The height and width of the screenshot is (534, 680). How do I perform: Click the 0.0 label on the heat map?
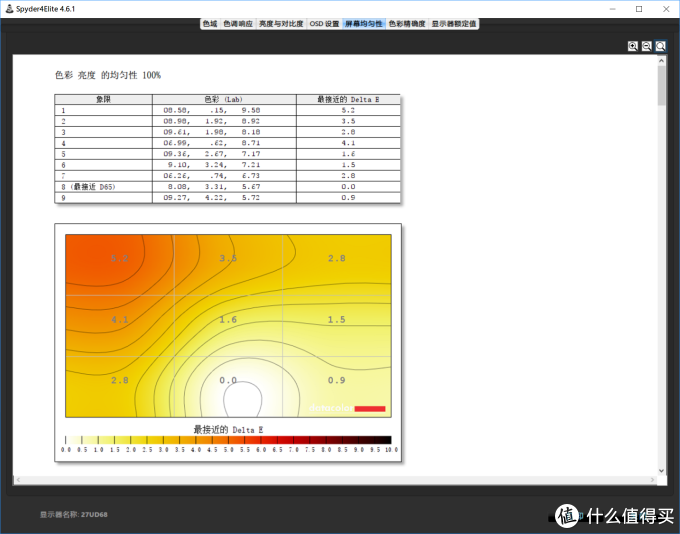[x=228, y=380]
